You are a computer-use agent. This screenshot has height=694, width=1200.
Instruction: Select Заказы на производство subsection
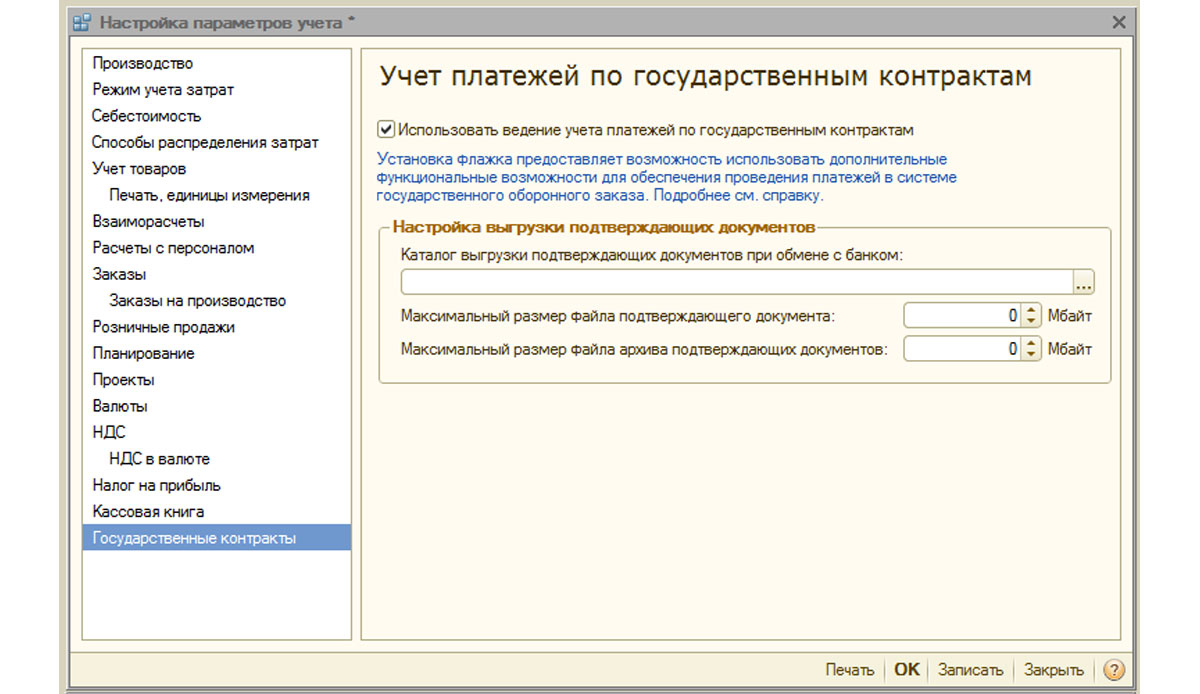click(x=198, y=301)
